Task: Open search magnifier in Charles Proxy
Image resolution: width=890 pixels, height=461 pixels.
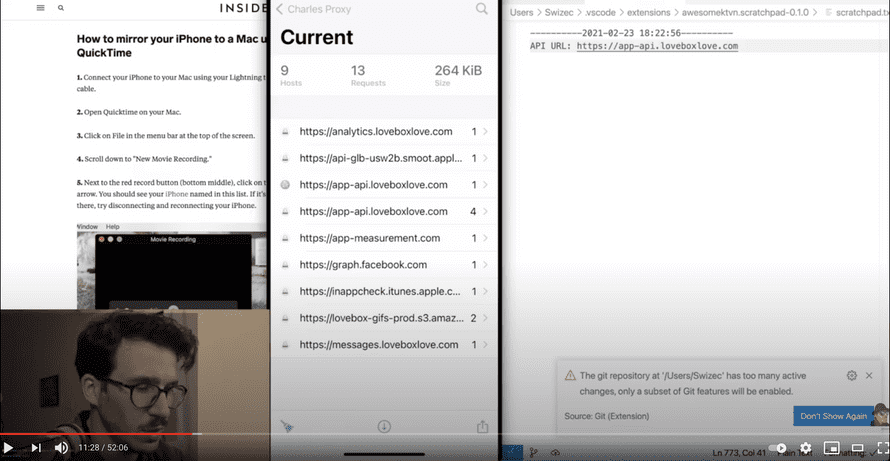Action: pyautogui.click(x=481, y=9)
